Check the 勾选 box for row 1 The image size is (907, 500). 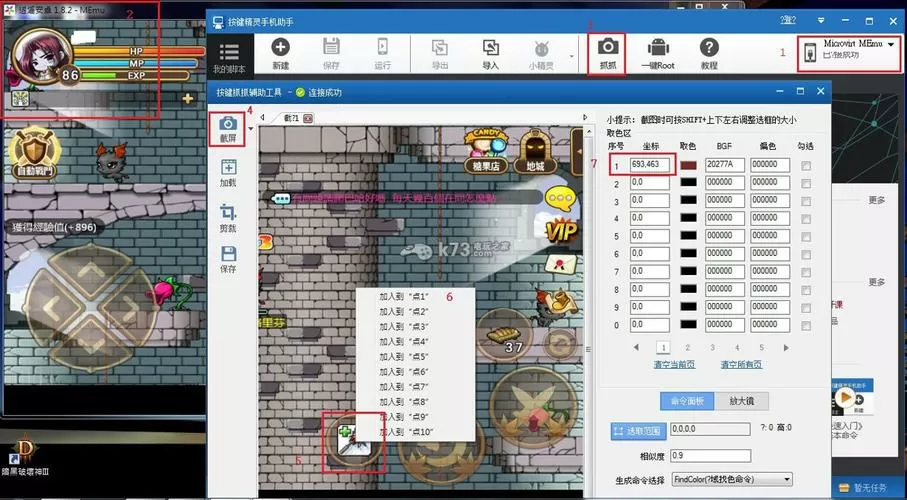tap(806, 166)
